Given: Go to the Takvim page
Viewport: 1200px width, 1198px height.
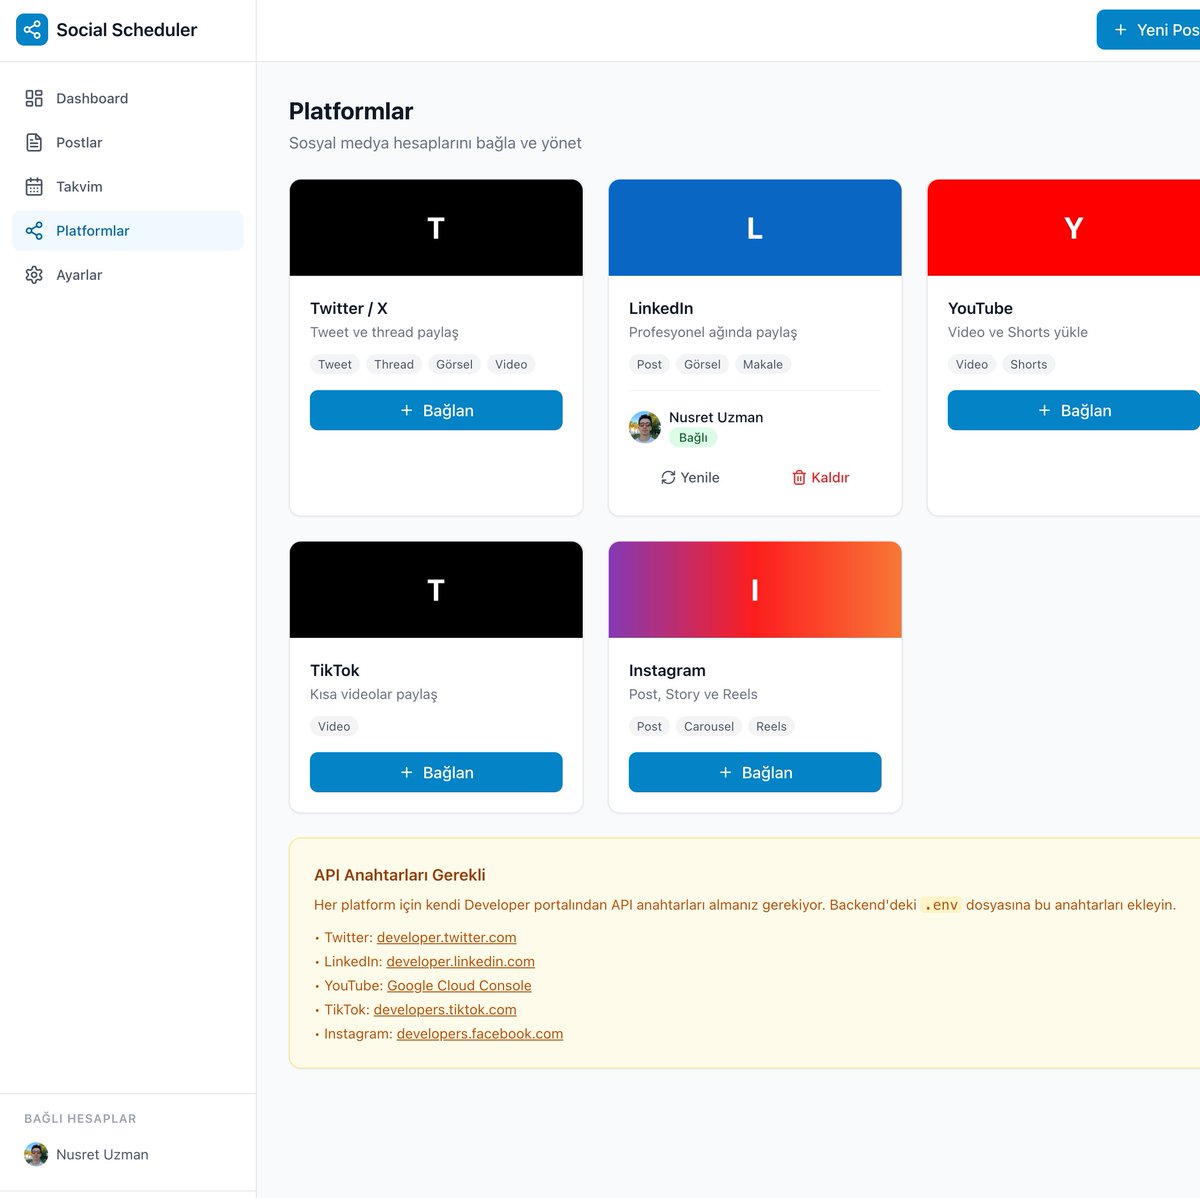Looking at the screenshot, I should tap(128, 186).
